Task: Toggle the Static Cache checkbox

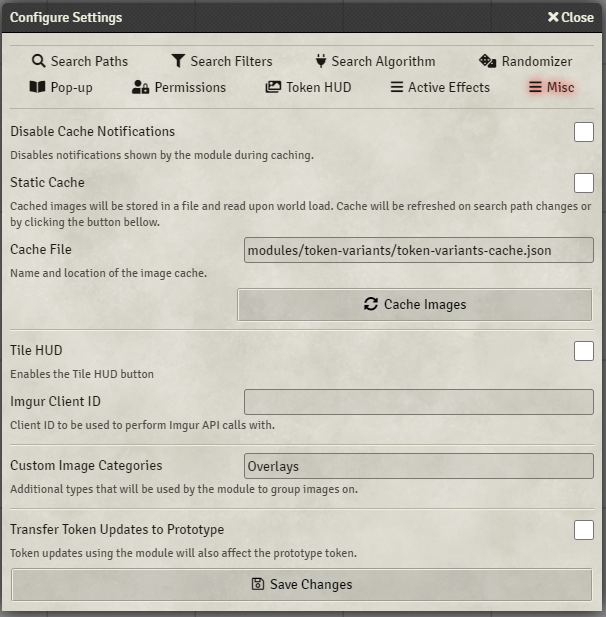Action: pos(584,183)
